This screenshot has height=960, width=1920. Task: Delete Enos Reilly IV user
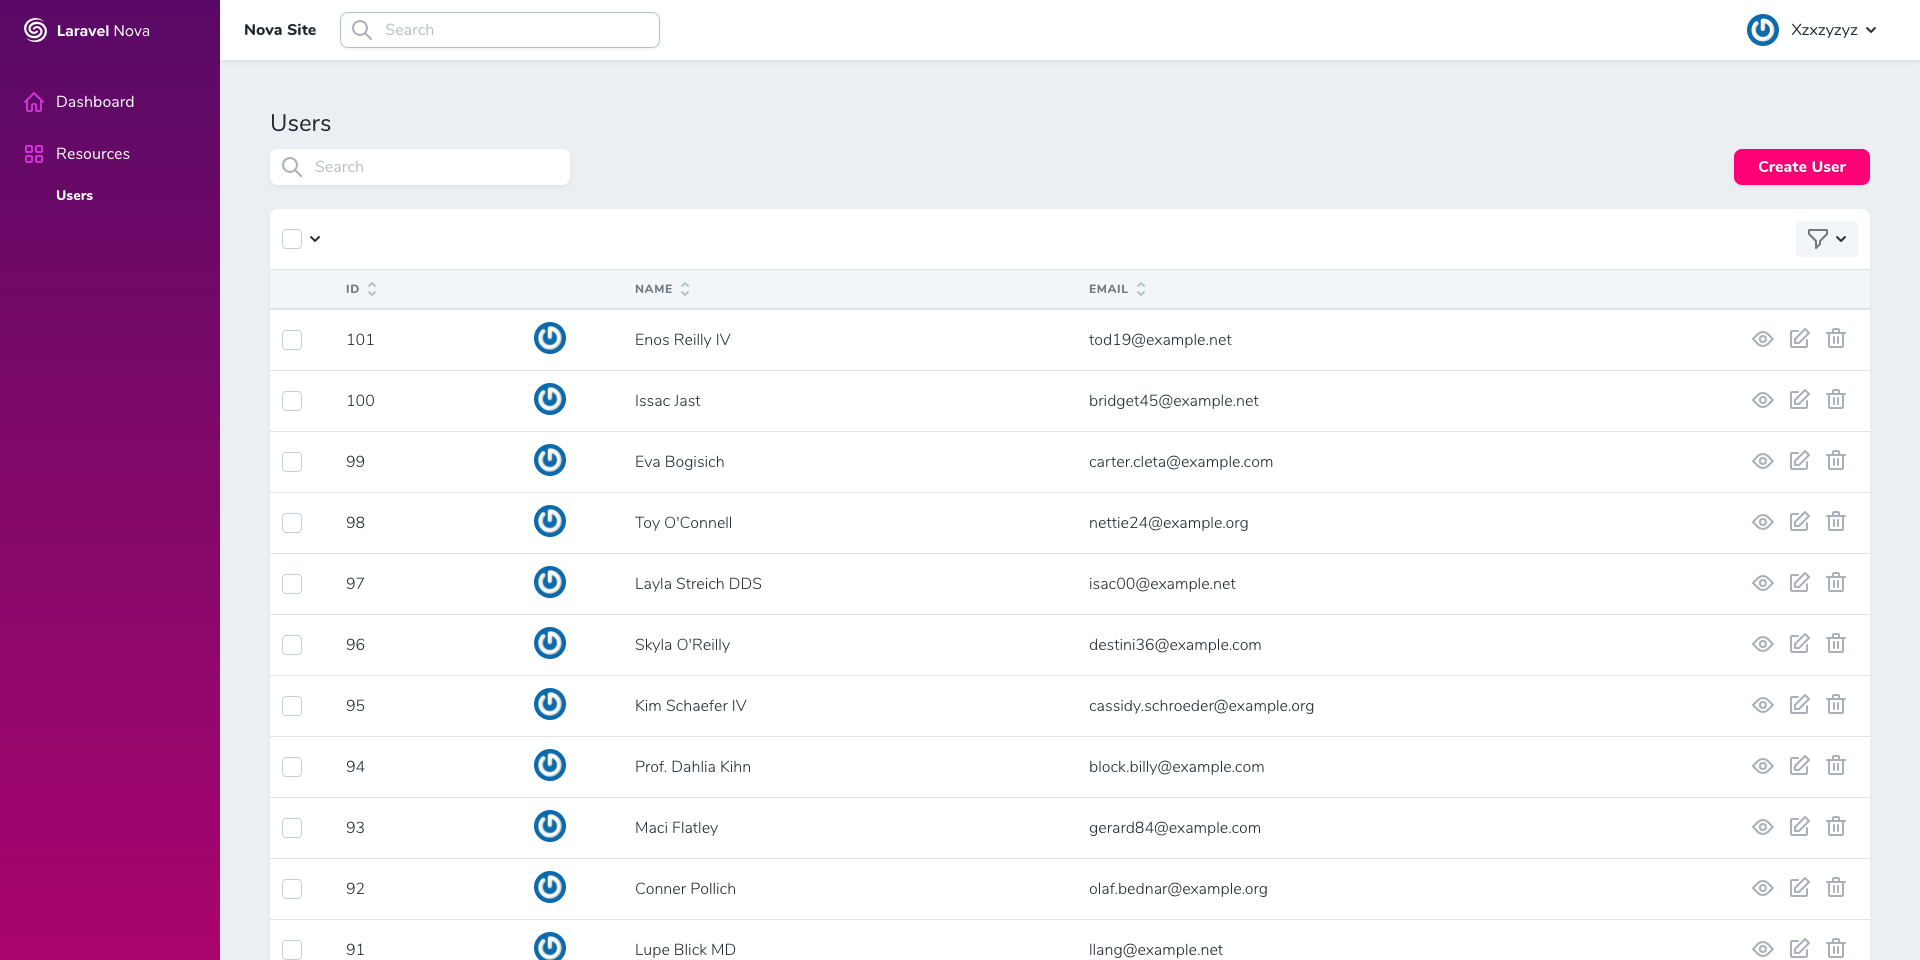pyautogui.click(x=1836, y=338)
